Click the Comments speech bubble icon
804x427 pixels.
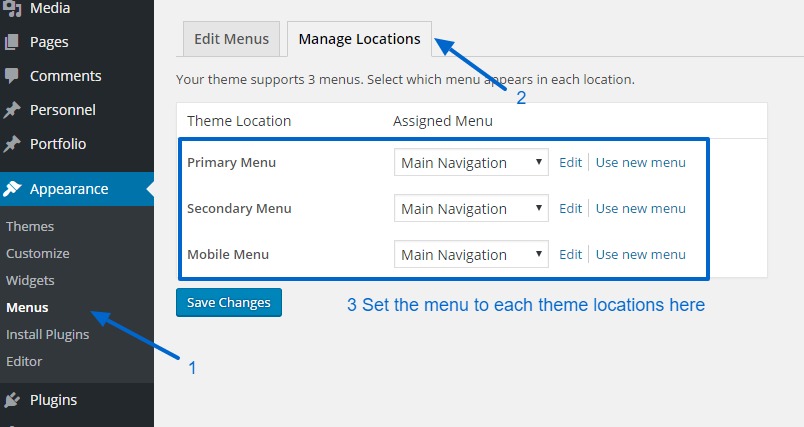pos(12,76)
